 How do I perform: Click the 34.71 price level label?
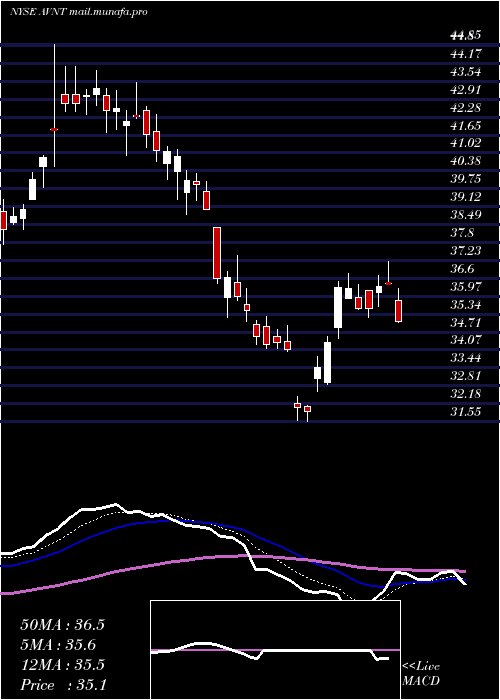[x=466, y=322]
